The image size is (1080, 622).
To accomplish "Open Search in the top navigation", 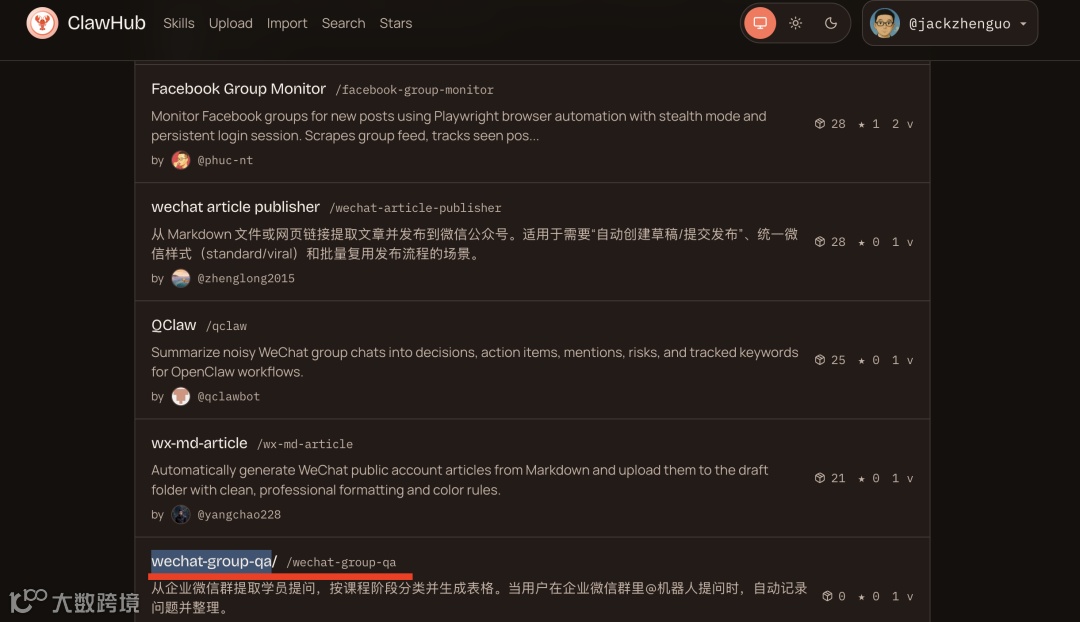I will tap(343, 23).
